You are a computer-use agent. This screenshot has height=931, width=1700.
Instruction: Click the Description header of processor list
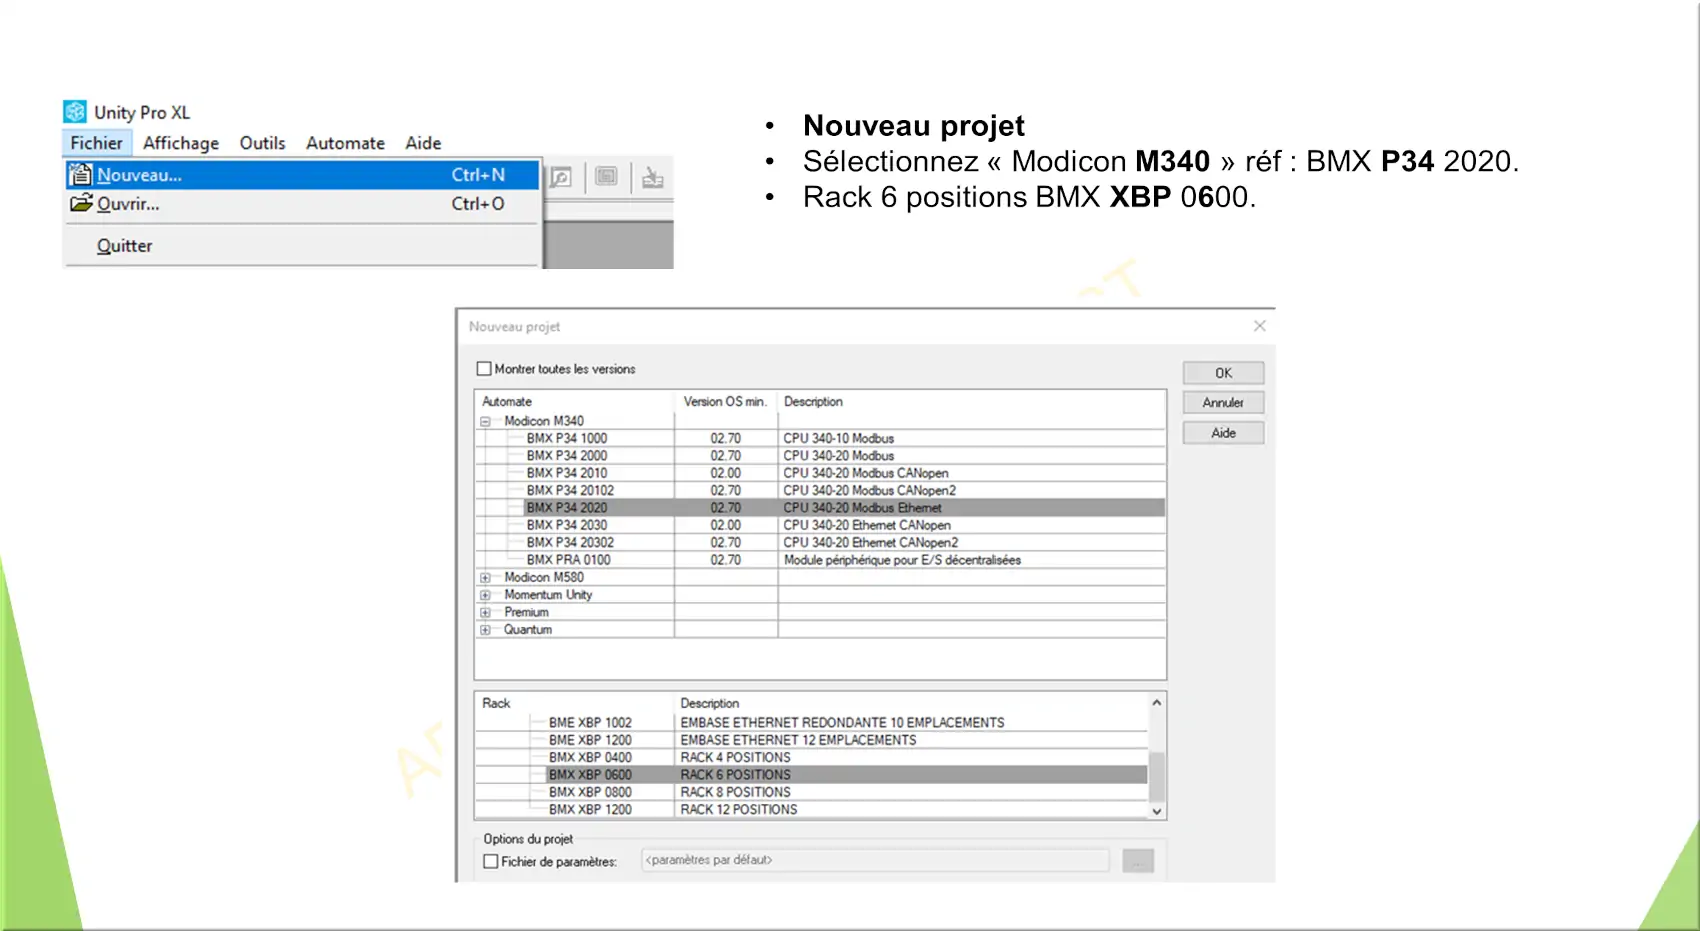click(813, 401)
